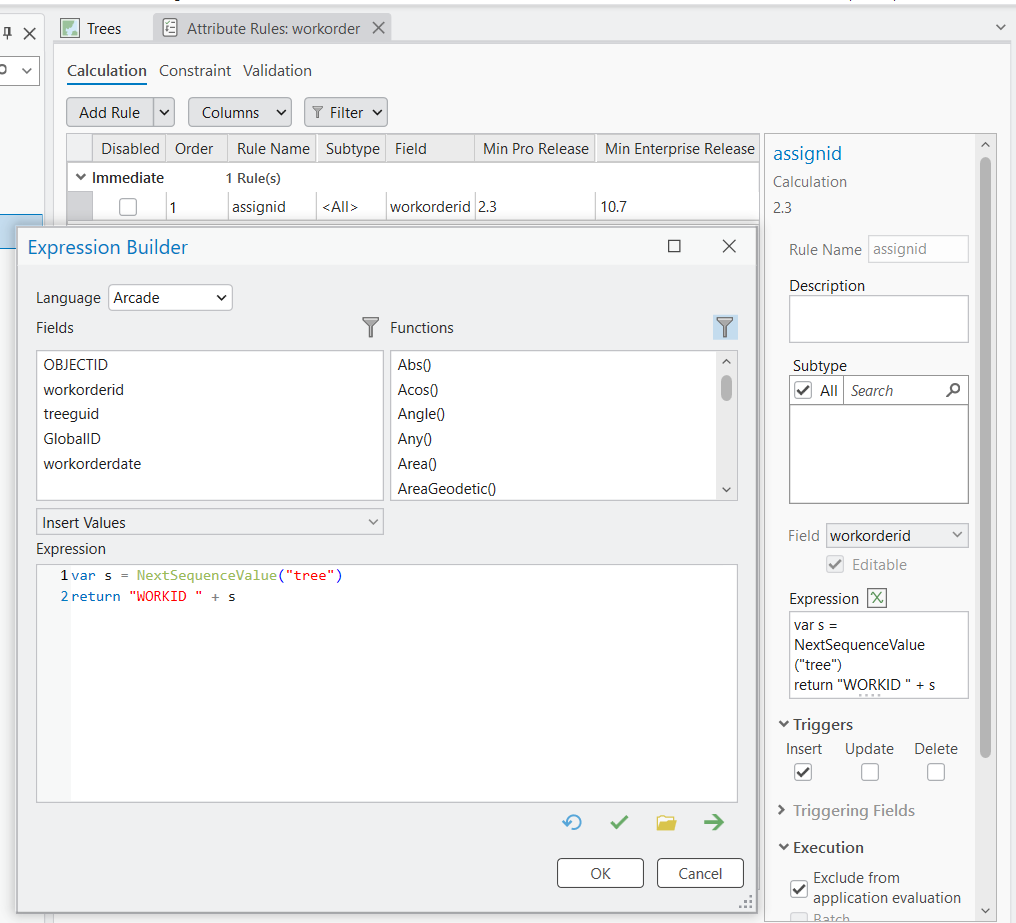Toggle the Editable checkbox
The width and height of the screenshot is (1016, 923).
click(x=835, y=565)
